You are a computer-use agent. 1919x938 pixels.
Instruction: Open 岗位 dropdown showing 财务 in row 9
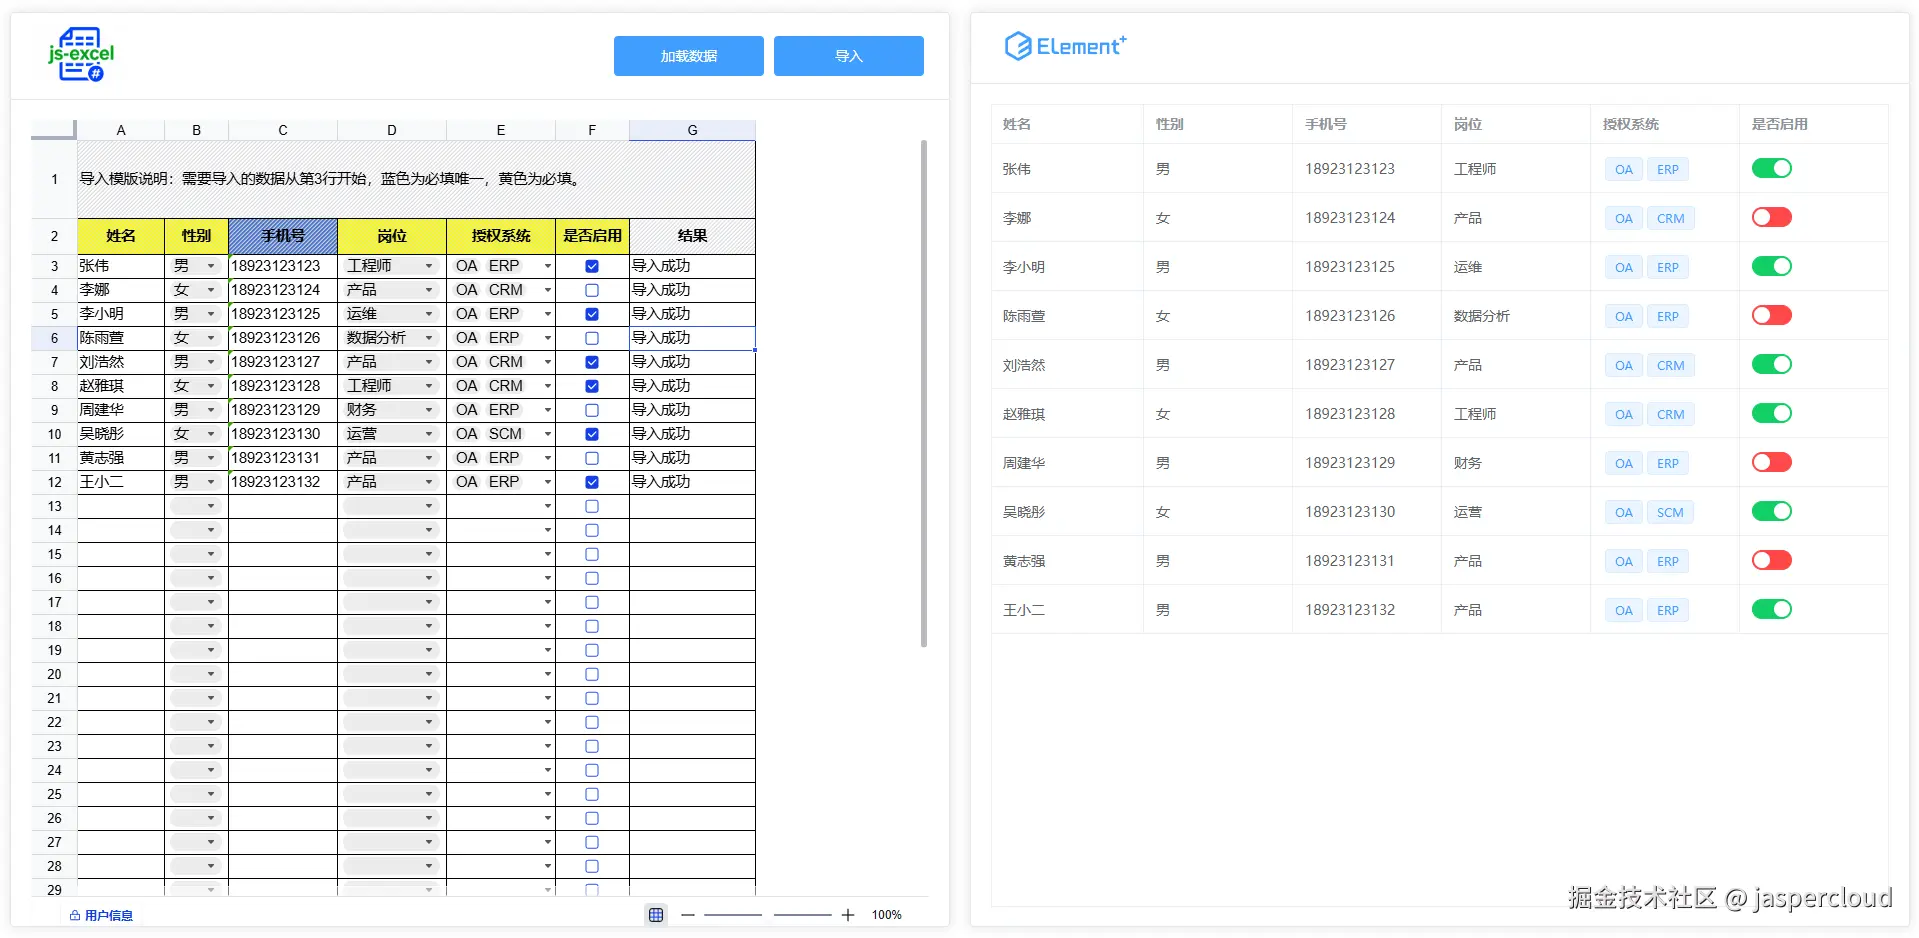[429, 410]
